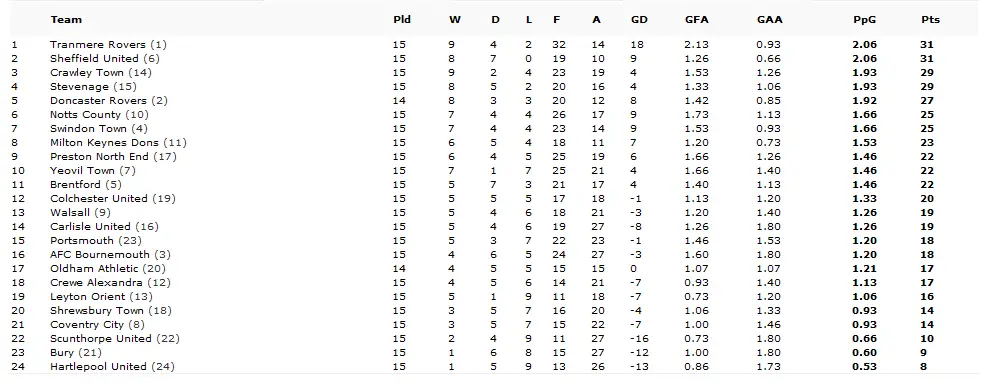Select the GD column header
The height and width of the screenshot is (382, 984).
click(x=639, y=19)
